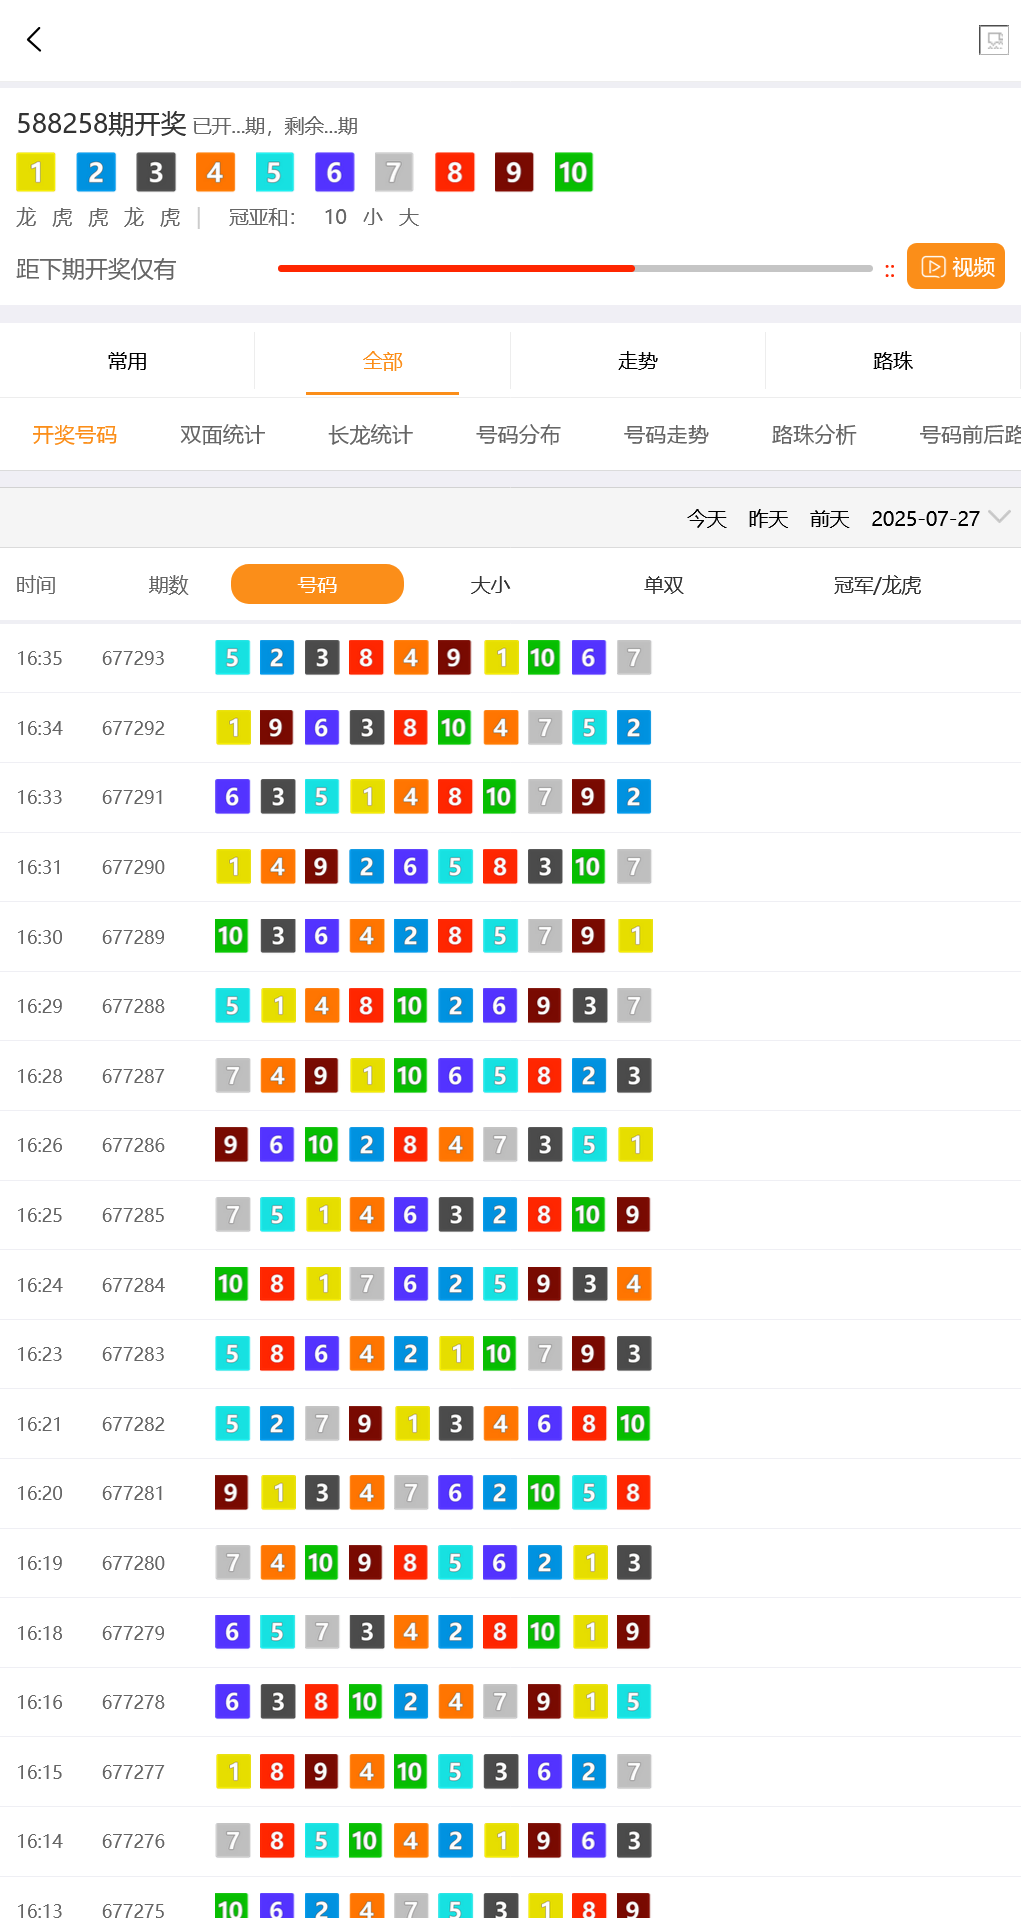Filter results by 今天
Image resolution: width=1021 pixels, height=1918 pixels.
(x=707, y=519)
